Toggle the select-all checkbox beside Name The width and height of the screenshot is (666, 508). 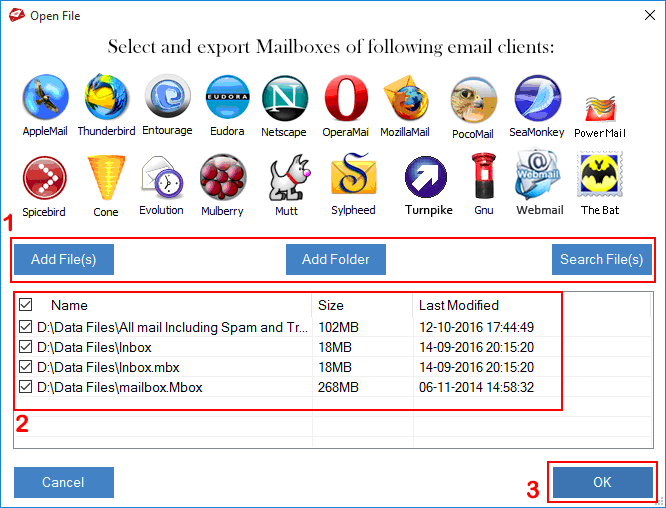point(25,305)
